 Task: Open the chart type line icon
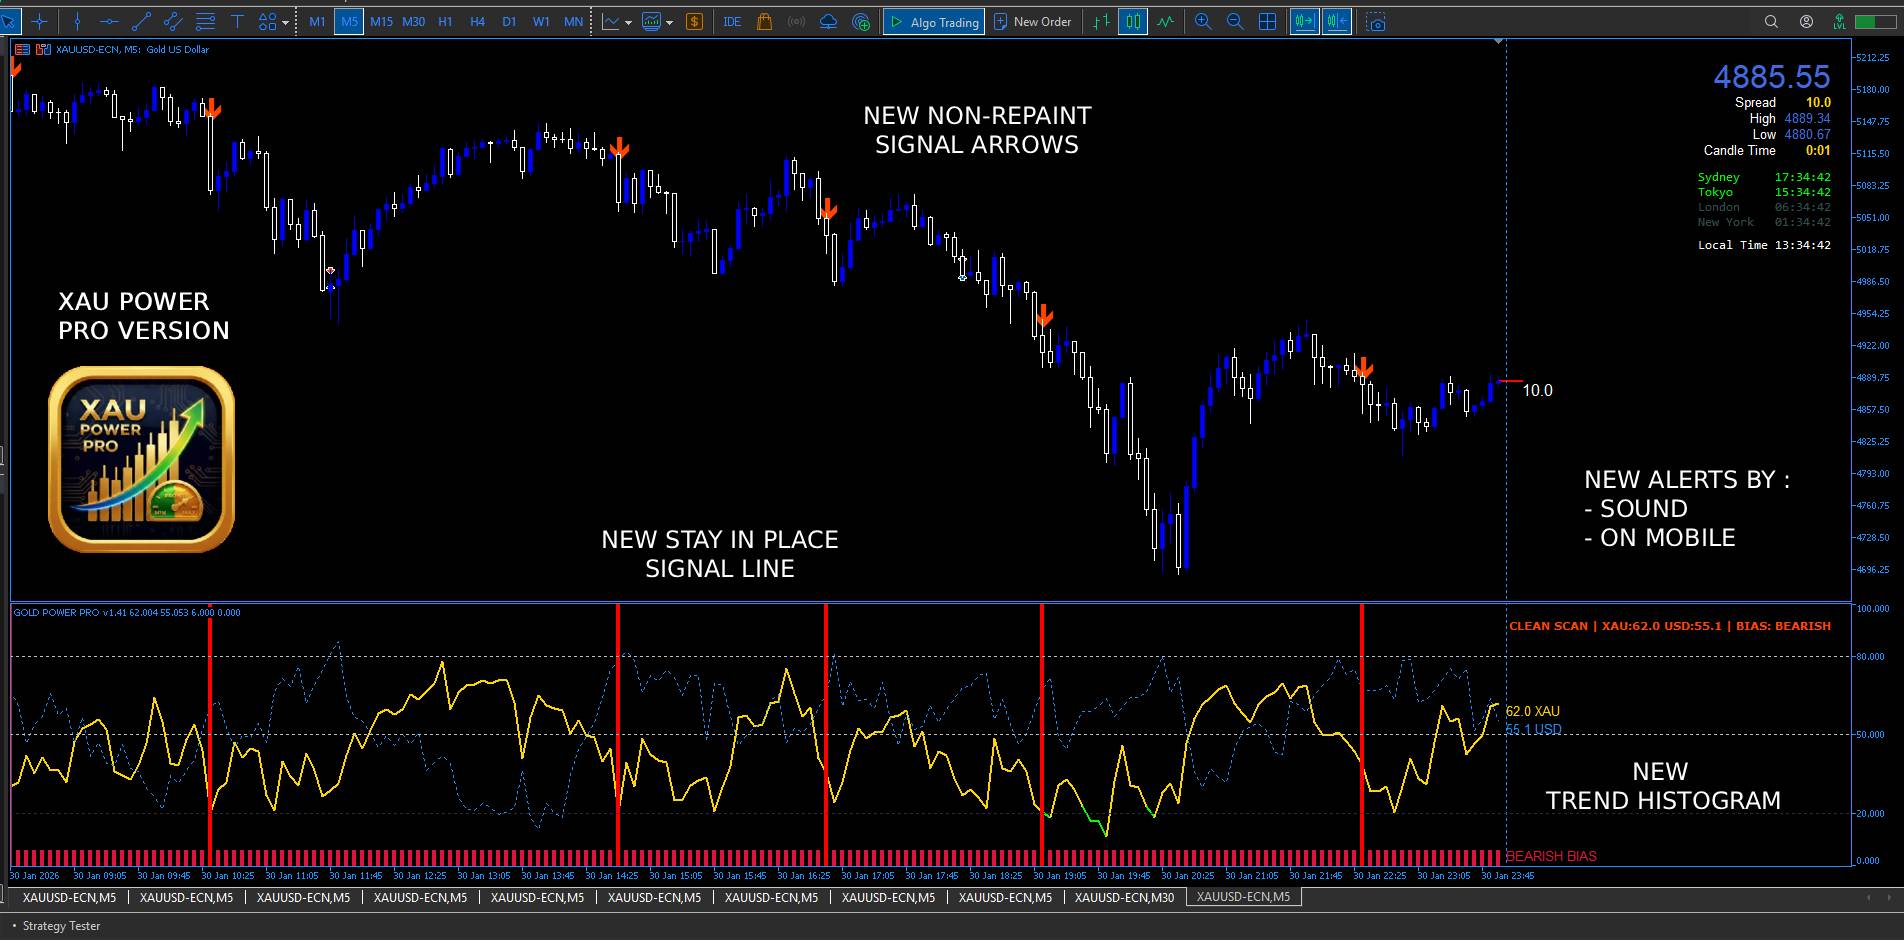[x=610, y=21]
